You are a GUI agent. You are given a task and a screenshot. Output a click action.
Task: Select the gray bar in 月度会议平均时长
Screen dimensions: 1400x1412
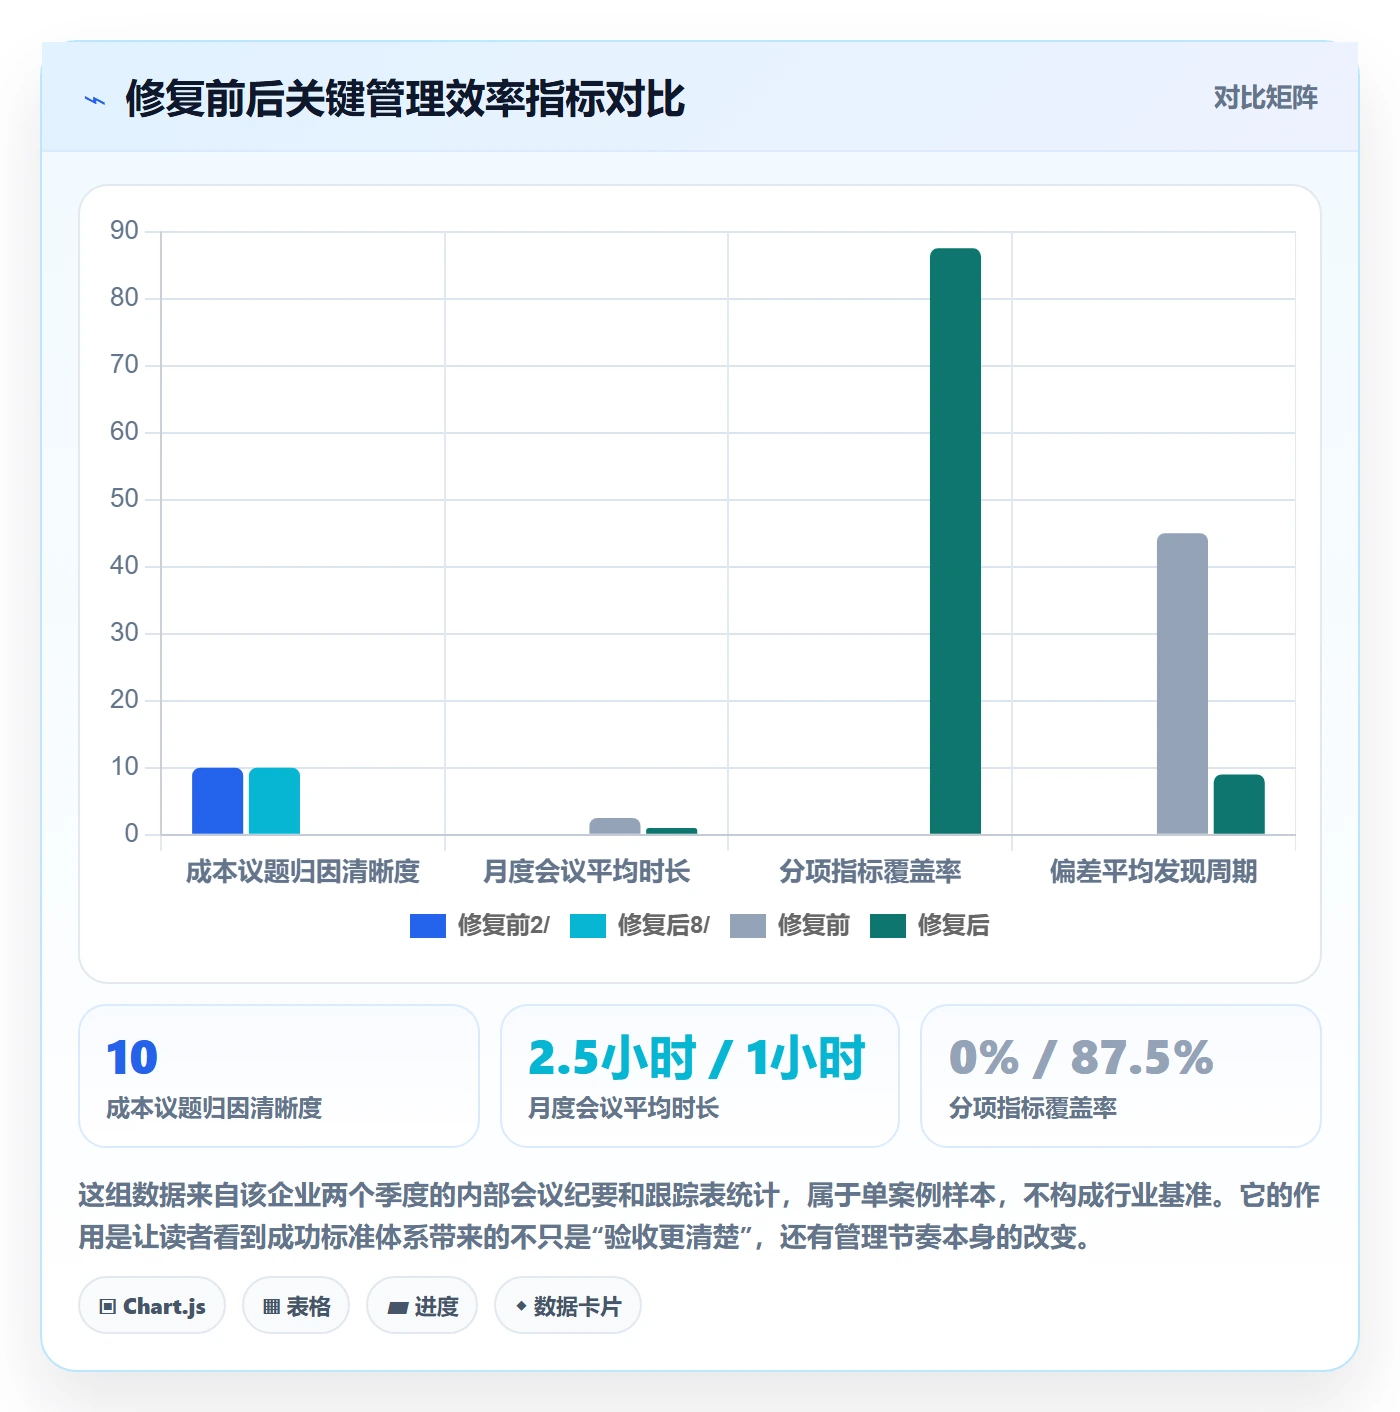pyautogui.click(x=615, y=826)
